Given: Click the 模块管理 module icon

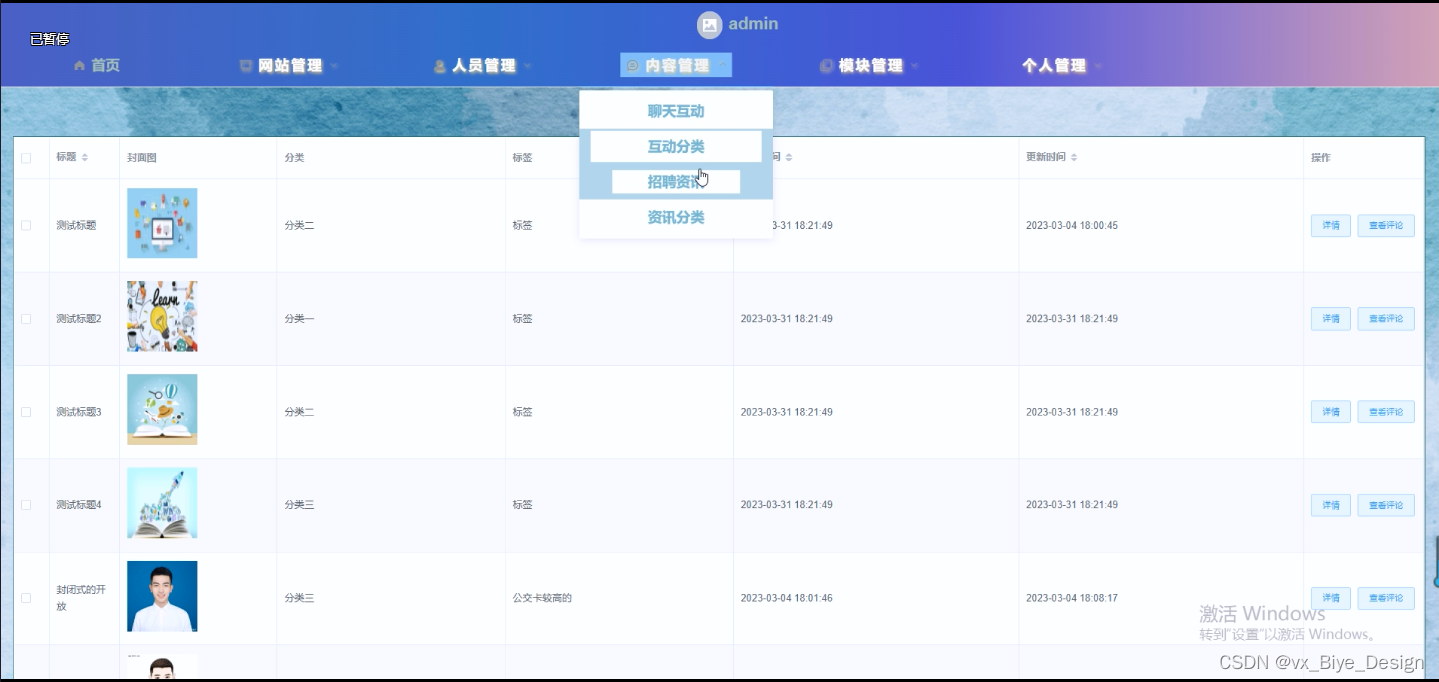Looking at the screenshot, I should 826,66.
